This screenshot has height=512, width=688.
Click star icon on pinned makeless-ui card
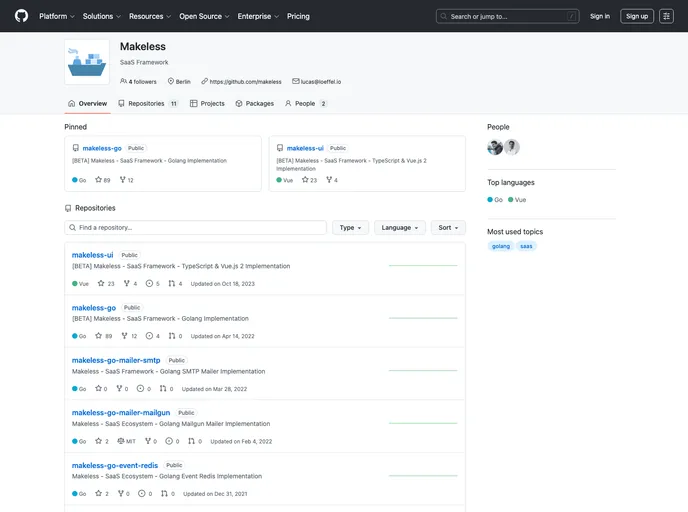[x=305, y=179]
